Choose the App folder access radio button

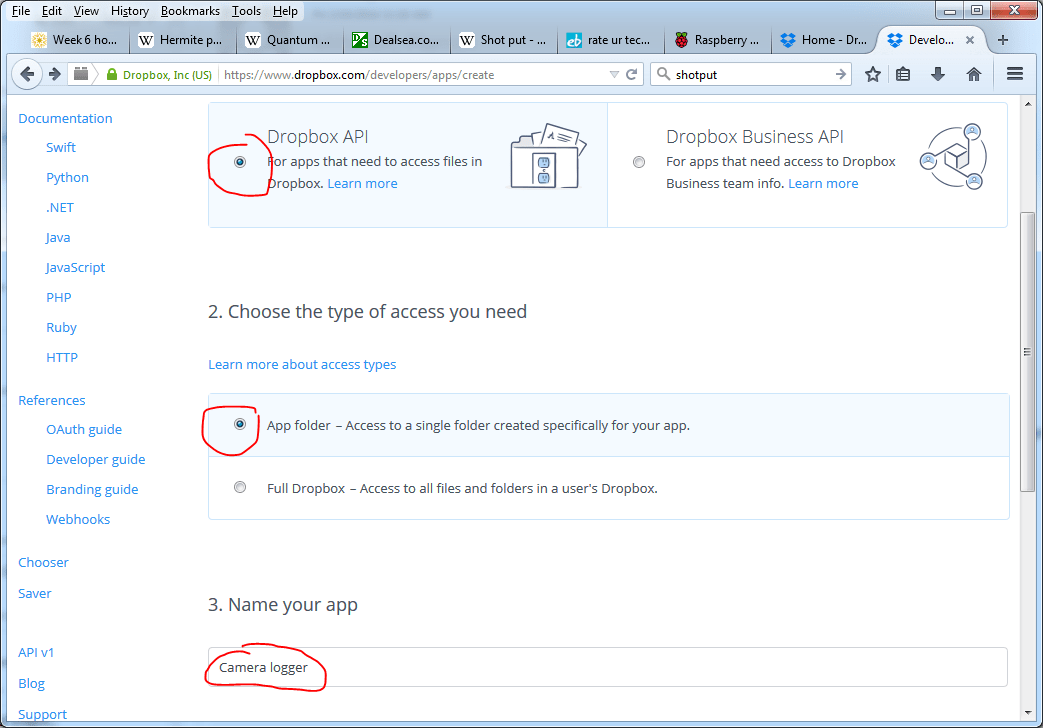tap(240, 424)
